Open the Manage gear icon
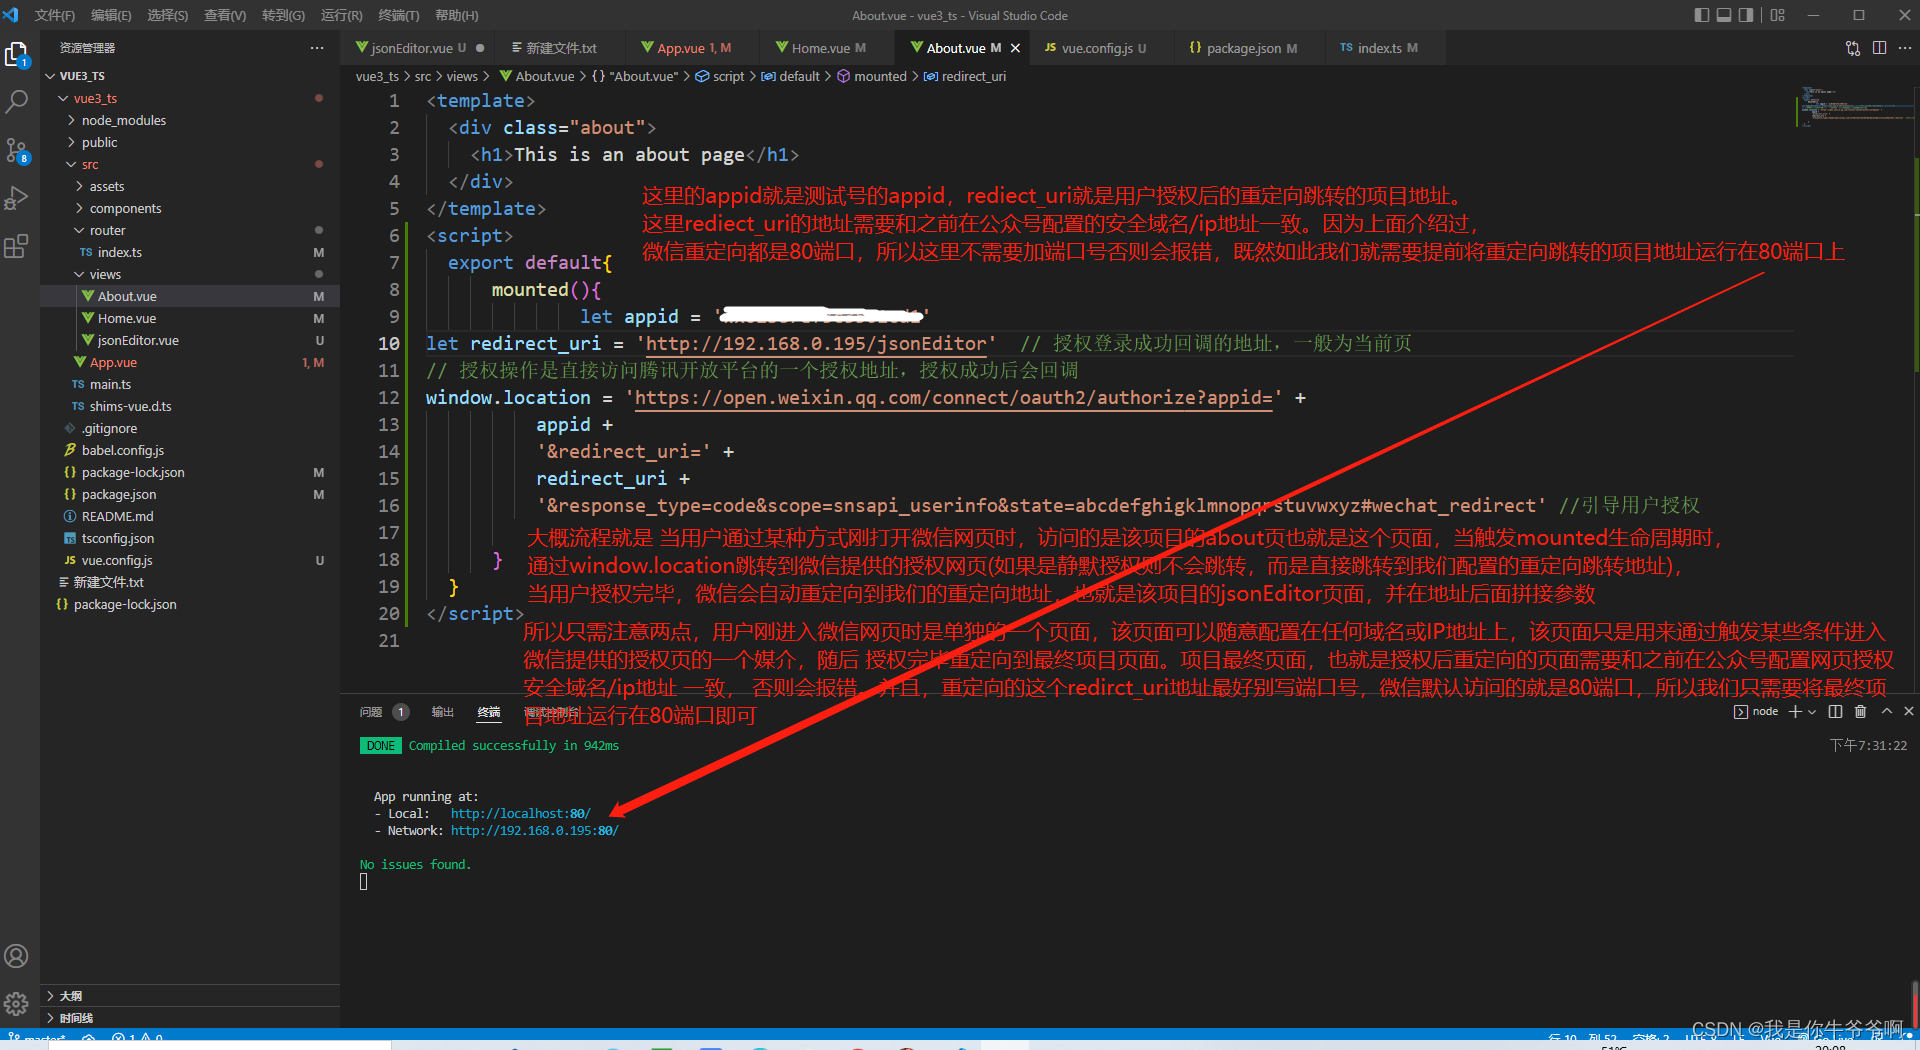1920x1050 pixels. 17,1003
